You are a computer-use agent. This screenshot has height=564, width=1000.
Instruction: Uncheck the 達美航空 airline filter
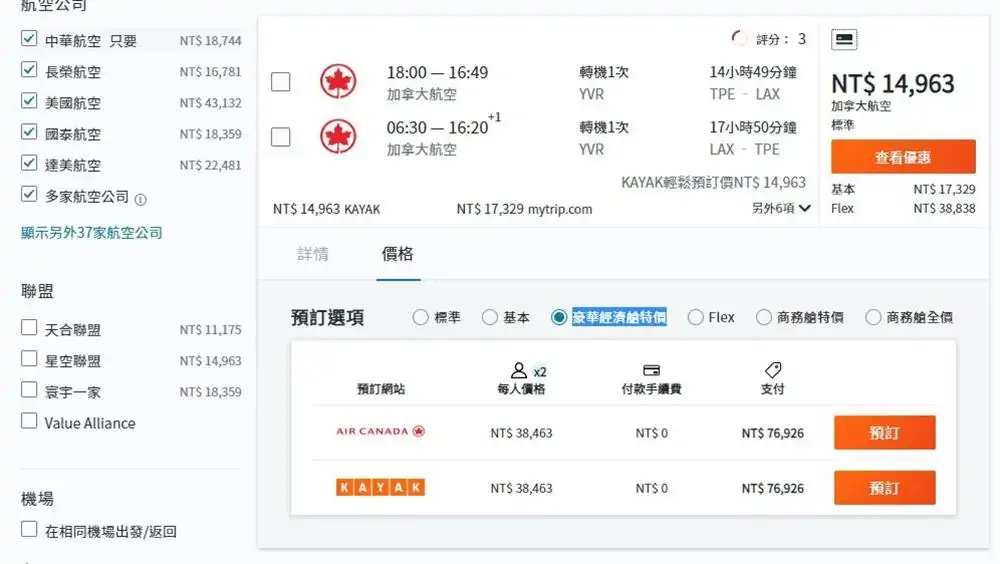pos(29,163)
